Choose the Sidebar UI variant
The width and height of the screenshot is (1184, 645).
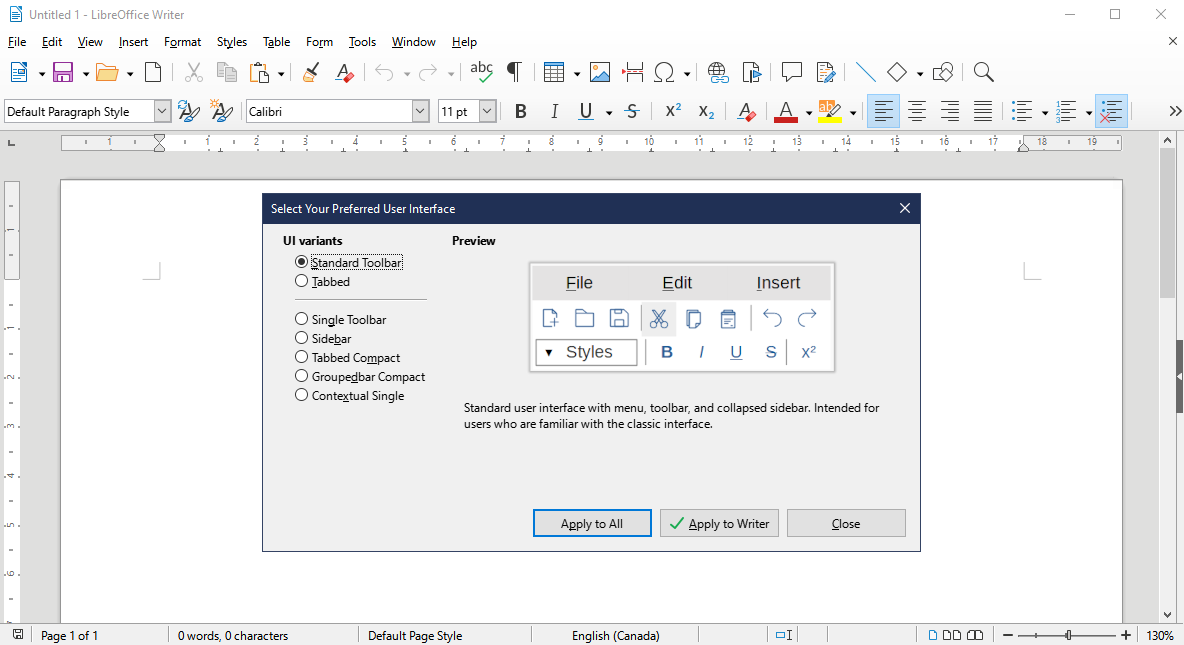click(x=302, y=338)
